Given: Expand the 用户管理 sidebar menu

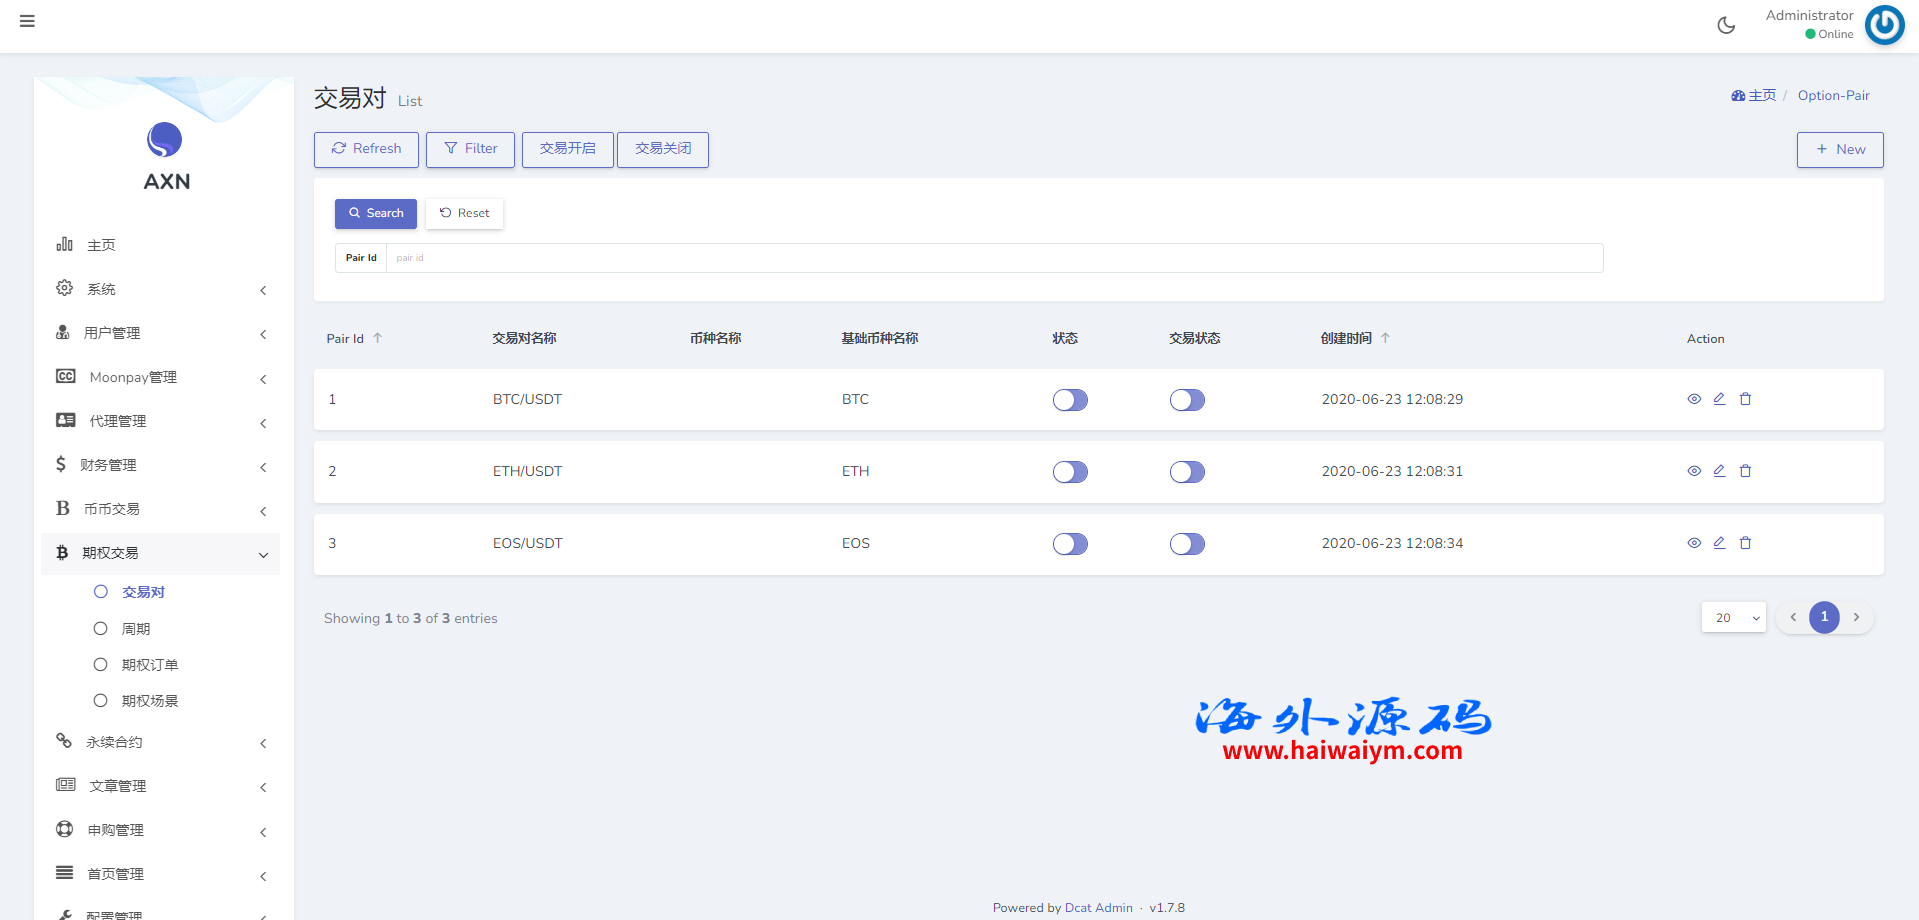Looking at the screenshot, I should point(160,333).
